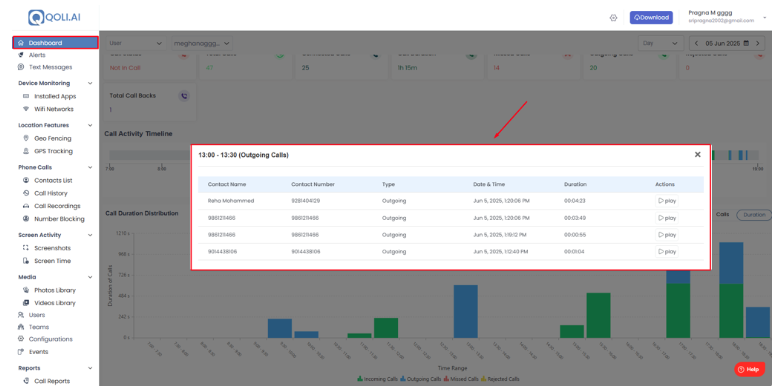
Task: Click the Photos Library icon
Action: click(26, 290)
